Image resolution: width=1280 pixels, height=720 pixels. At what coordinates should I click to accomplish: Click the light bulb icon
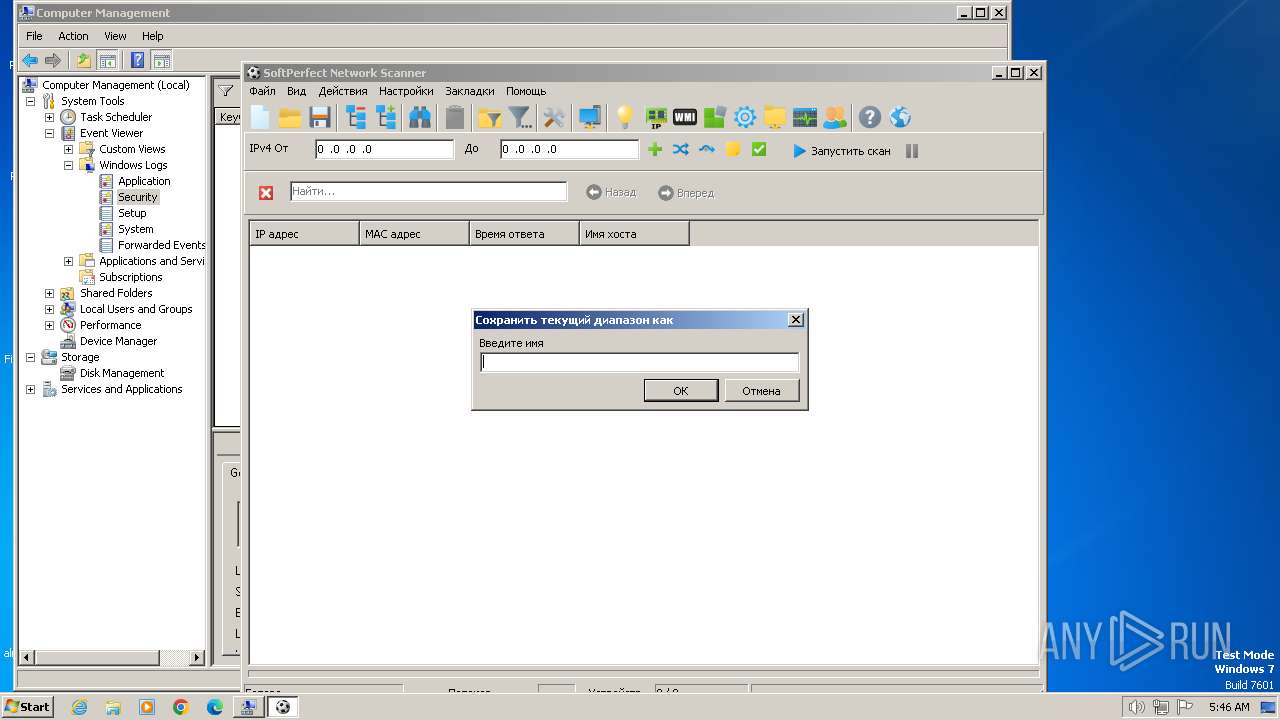click(625, 117)
